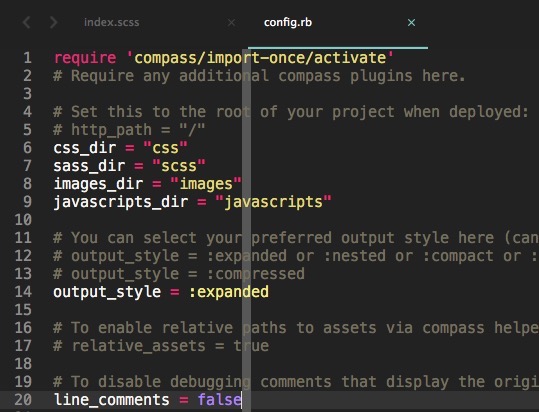Click the sass_dir variable name
Screen dimensions: 539x412
pyautogui.click(x=89, y=166)
